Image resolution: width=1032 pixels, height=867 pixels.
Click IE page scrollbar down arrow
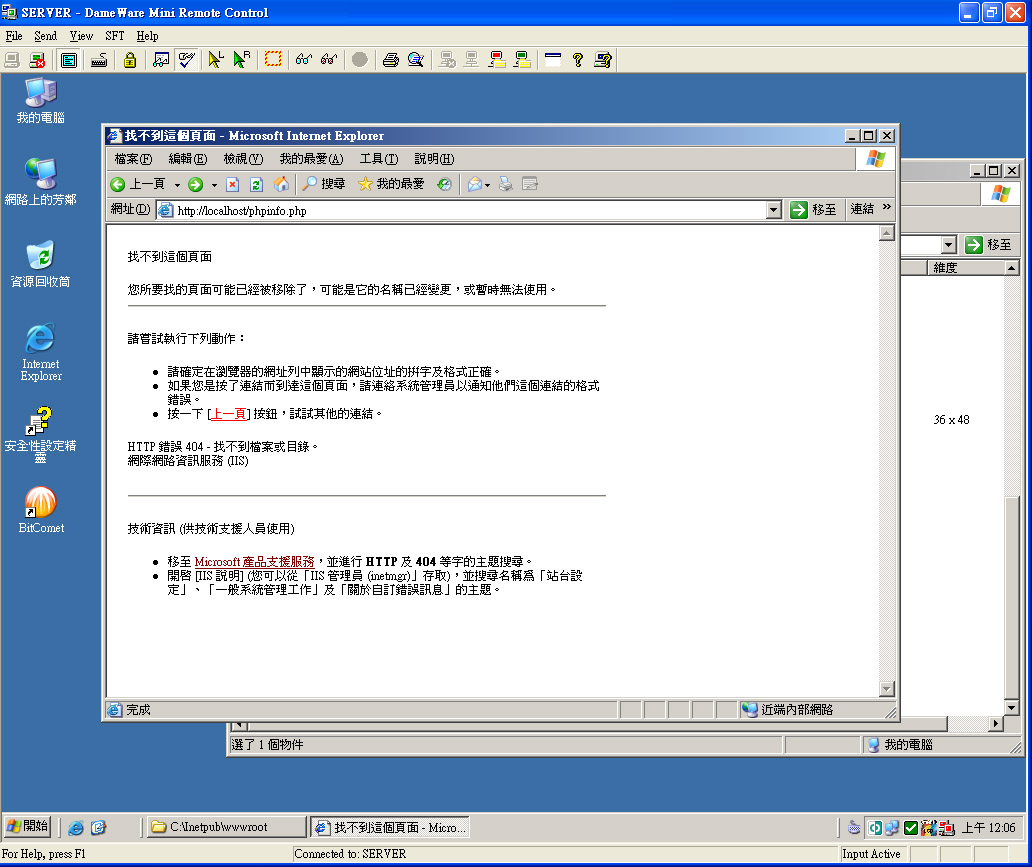[x=887, y=689]
